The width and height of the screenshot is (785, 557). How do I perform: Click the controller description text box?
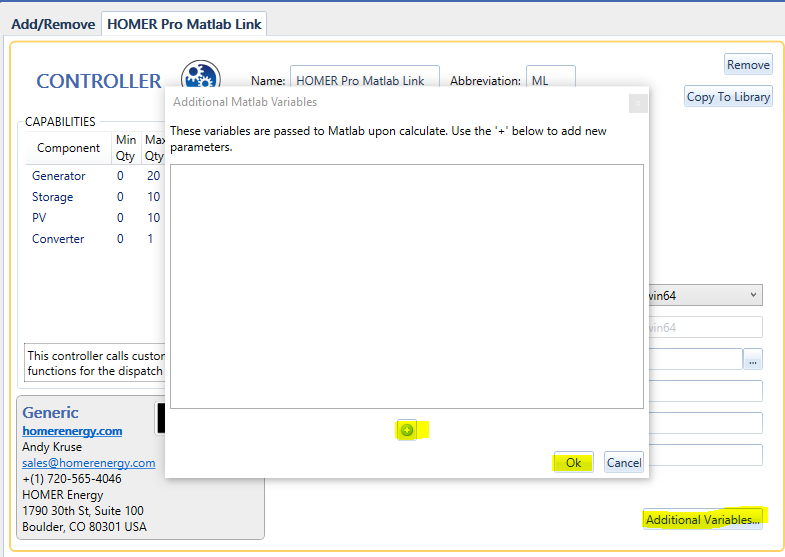pyautogui.click(x=95, y=363)
